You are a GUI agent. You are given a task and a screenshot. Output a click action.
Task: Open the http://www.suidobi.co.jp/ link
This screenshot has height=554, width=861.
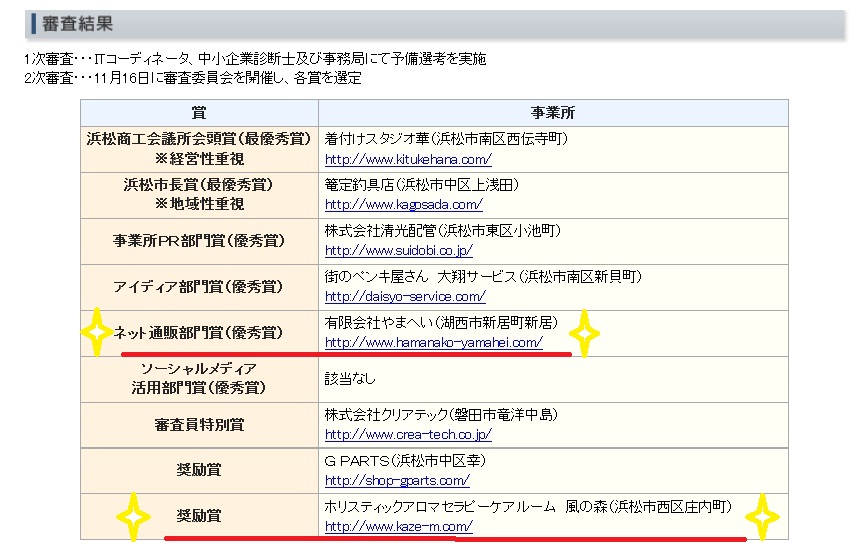point(399,251)
